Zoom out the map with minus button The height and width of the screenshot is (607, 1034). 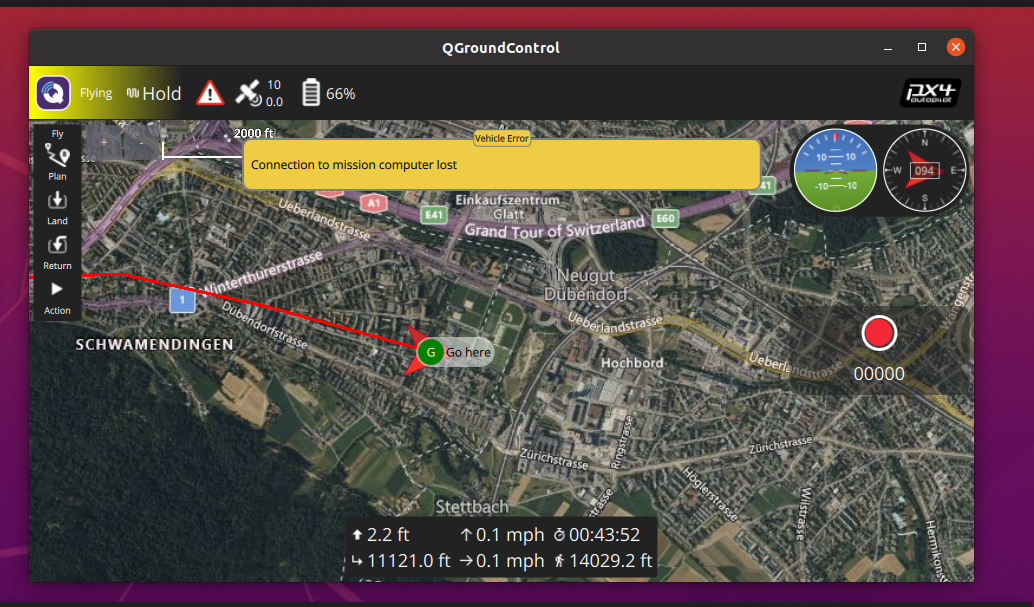click(x=141, y=142)
